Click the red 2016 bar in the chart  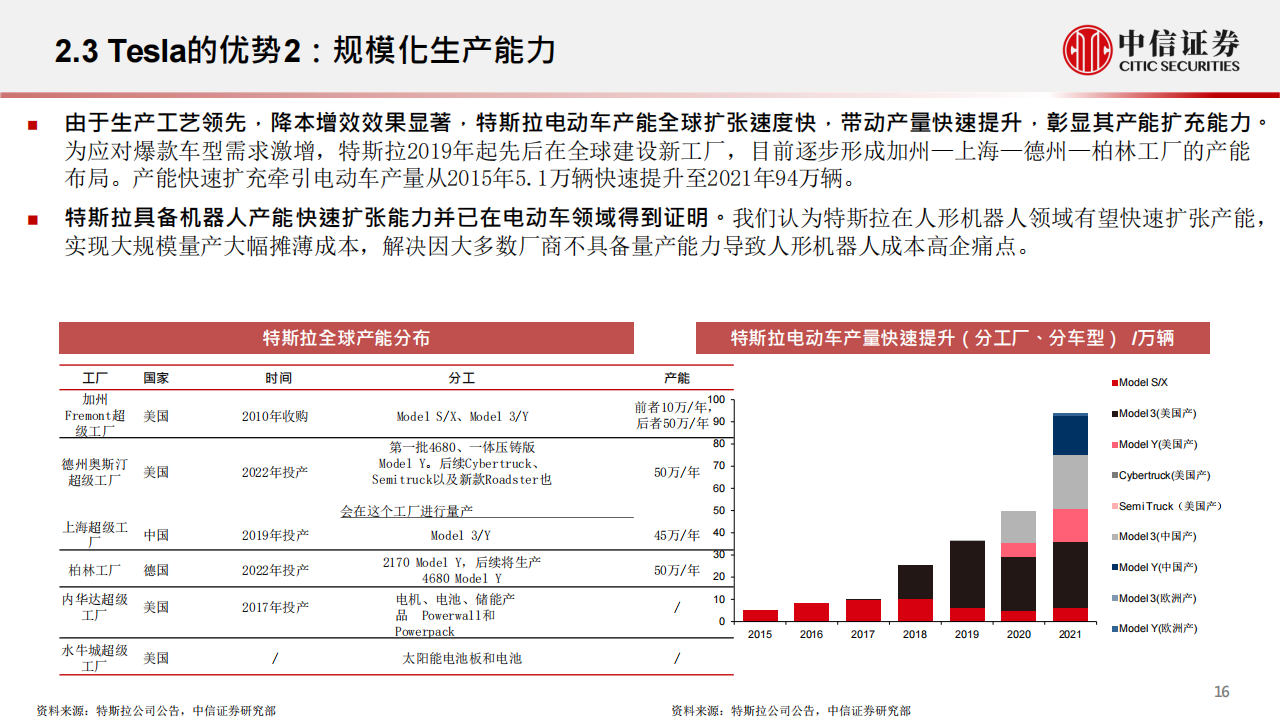[812, 612]
